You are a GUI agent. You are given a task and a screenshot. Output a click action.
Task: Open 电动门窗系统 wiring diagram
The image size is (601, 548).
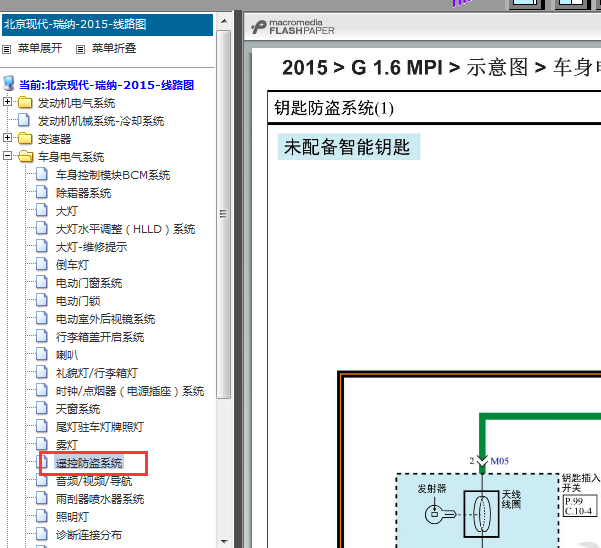pos(89,283)
